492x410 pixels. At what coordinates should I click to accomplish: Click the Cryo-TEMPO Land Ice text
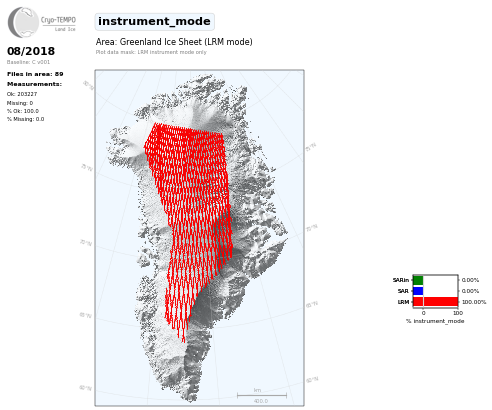58,23
